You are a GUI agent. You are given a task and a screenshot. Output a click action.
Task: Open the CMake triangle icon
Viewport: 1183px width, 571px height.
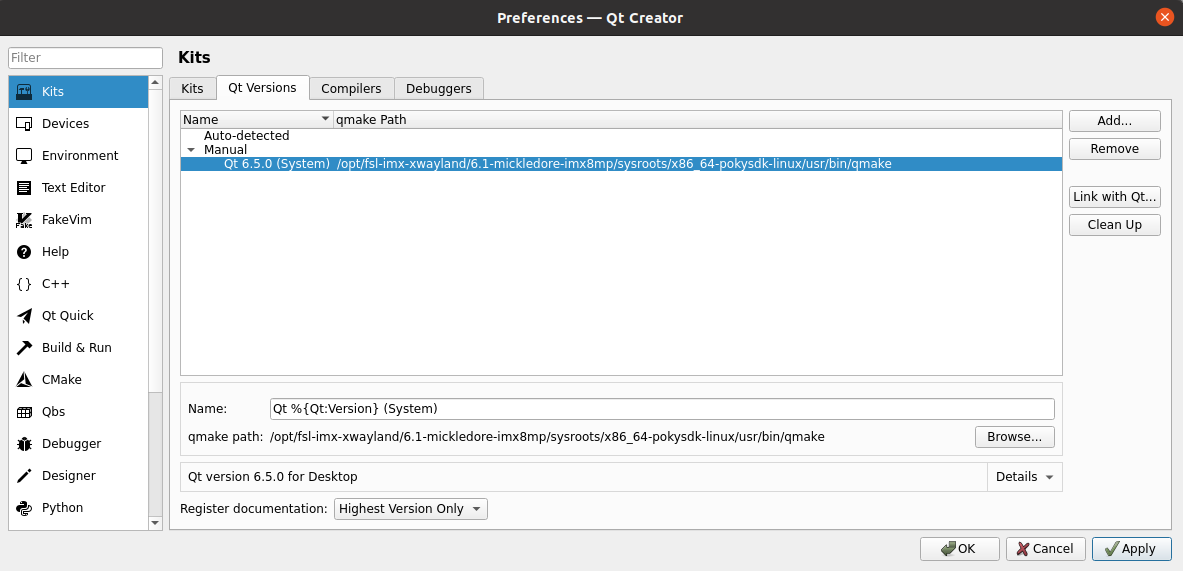(x=24, y=380)
